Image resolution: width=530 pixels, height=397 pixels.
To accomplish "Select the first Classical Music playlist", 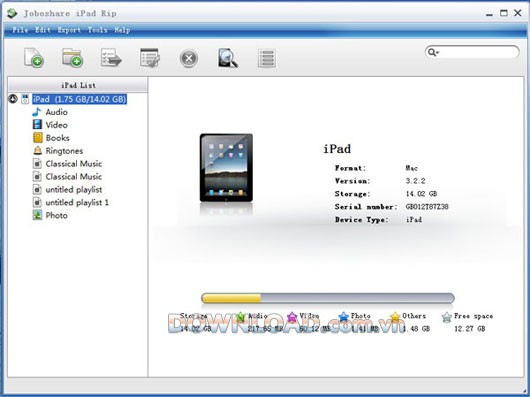I will pyautogui.click(x=74, y=164).
